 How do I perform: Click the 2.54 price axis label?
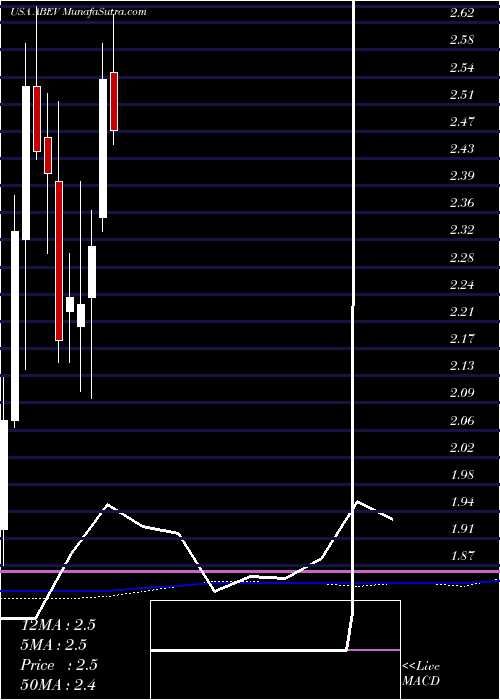click(462, 67)
